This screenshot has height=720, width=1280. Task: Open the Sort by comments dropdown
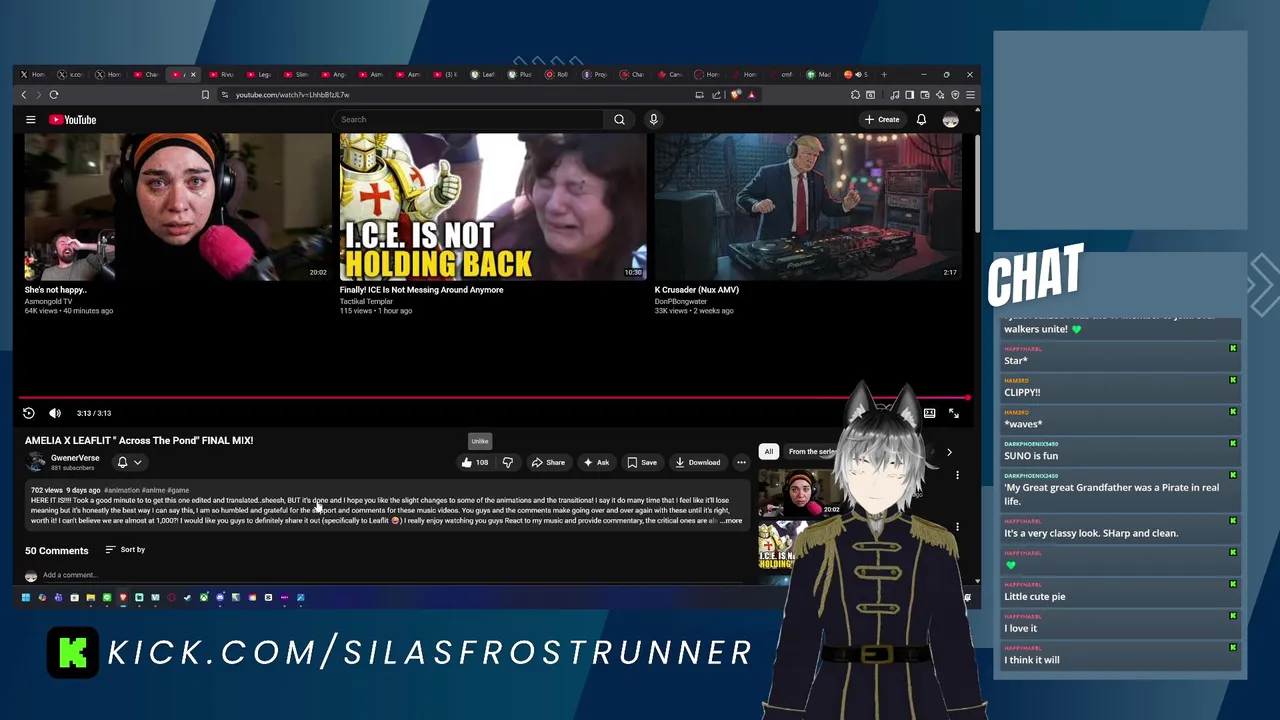click(x=126, y=550)
